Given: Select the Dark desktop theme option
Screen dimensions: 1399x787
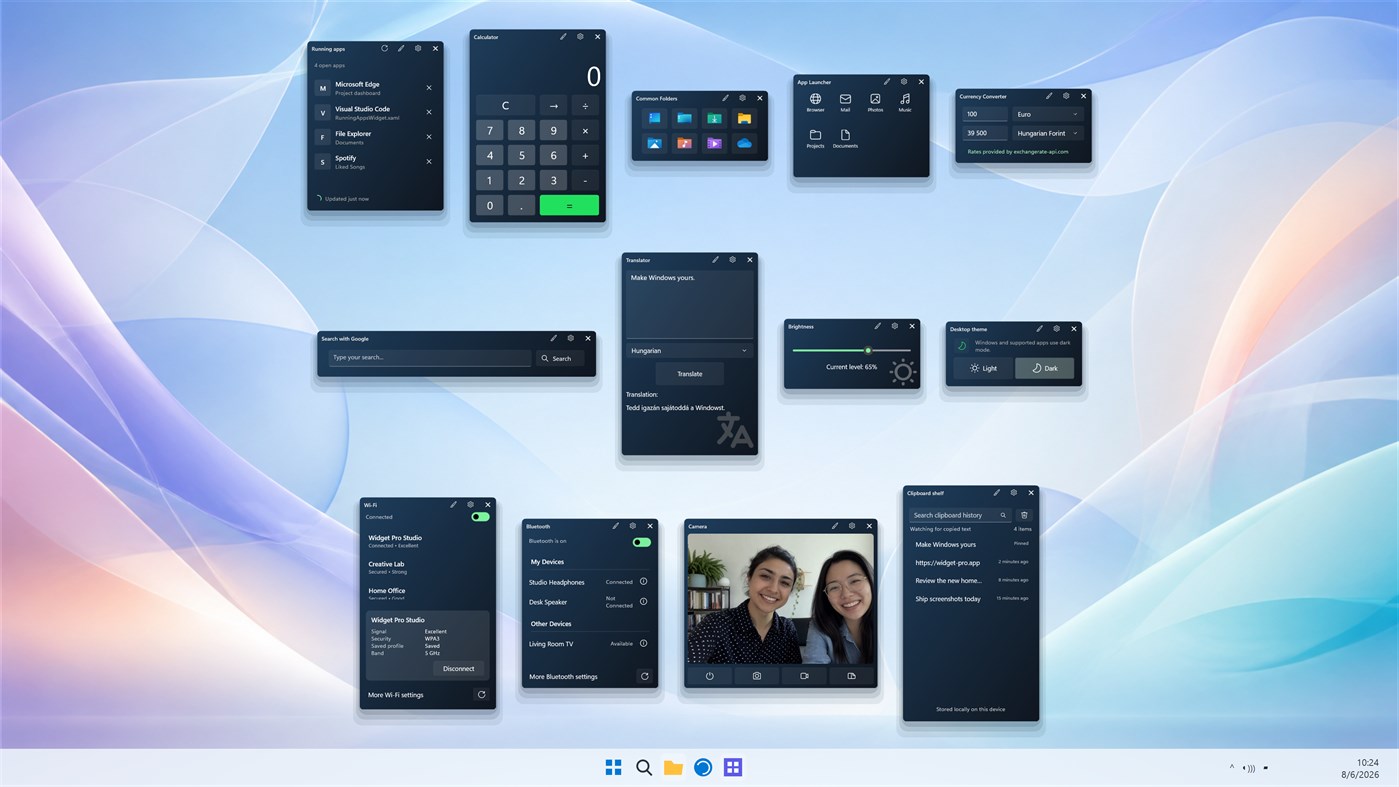Looking at the screenshot, I should tap(1044, 368).
